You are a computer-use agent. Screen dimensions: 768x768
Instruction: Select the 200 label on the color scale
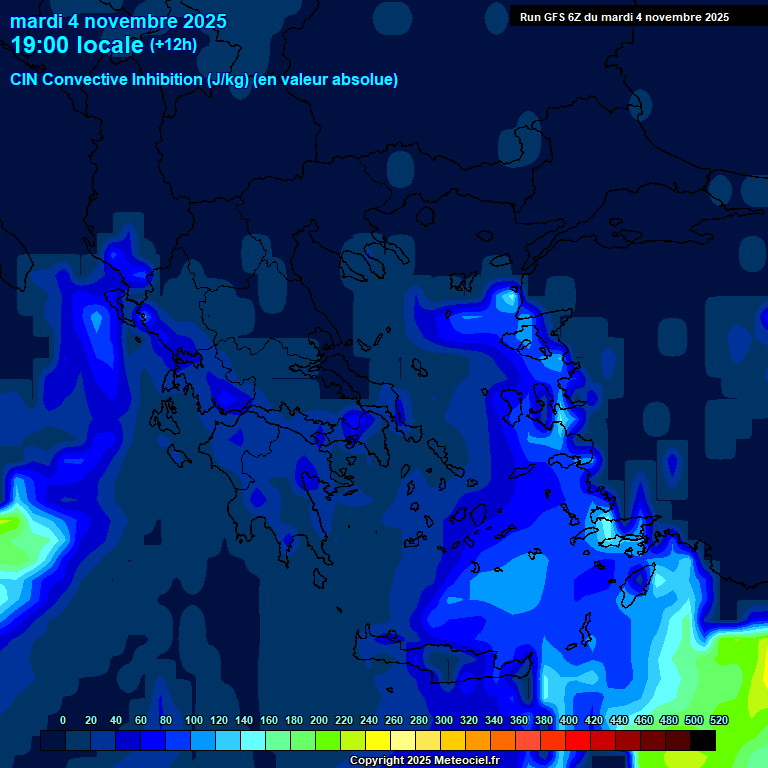point(319,720)
